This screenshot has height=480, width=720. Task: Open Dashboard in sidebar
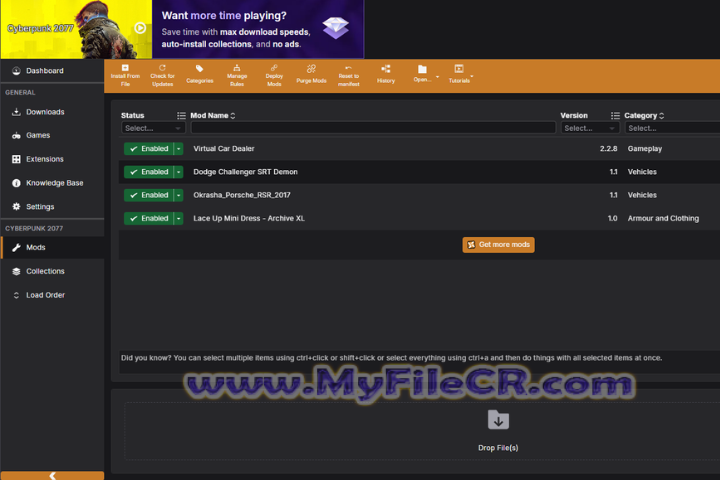[x=45, y=71]
